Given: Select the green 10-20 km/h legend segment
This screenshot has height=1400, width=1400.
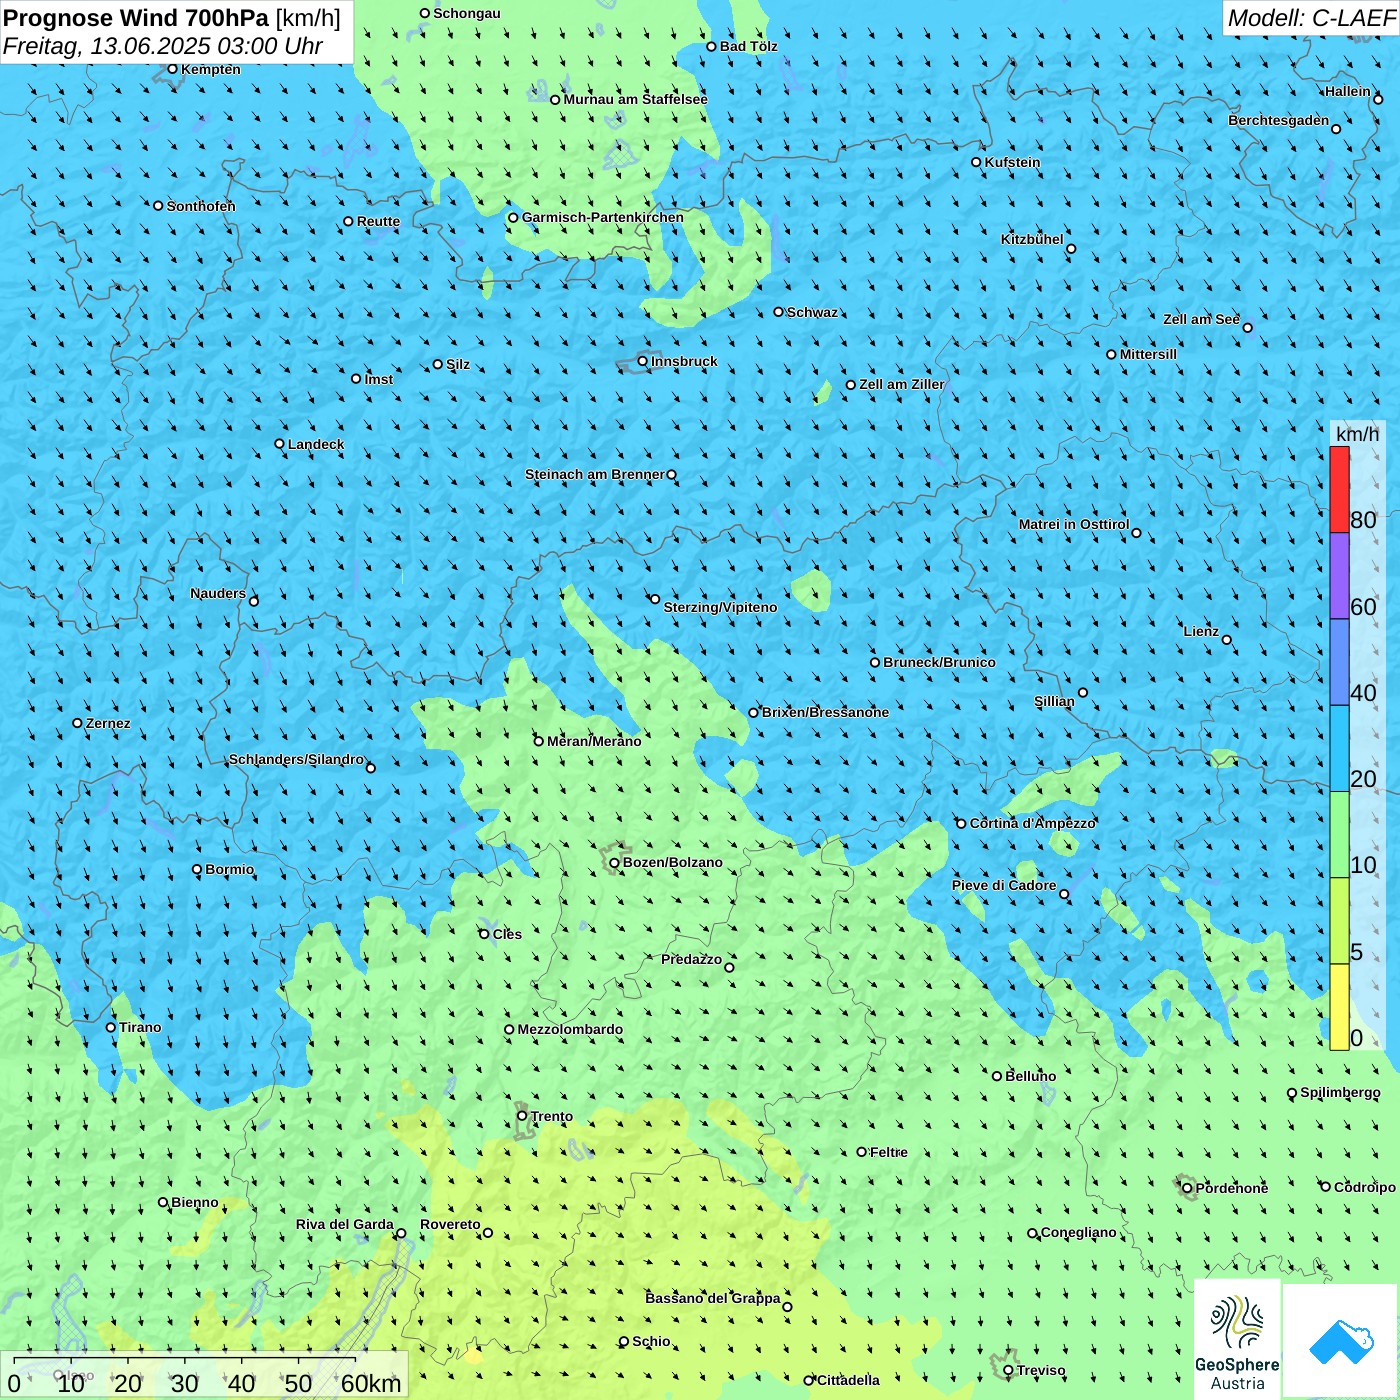Looking at the screenshot, I should pyautogui.click(x=1339, y=835).
